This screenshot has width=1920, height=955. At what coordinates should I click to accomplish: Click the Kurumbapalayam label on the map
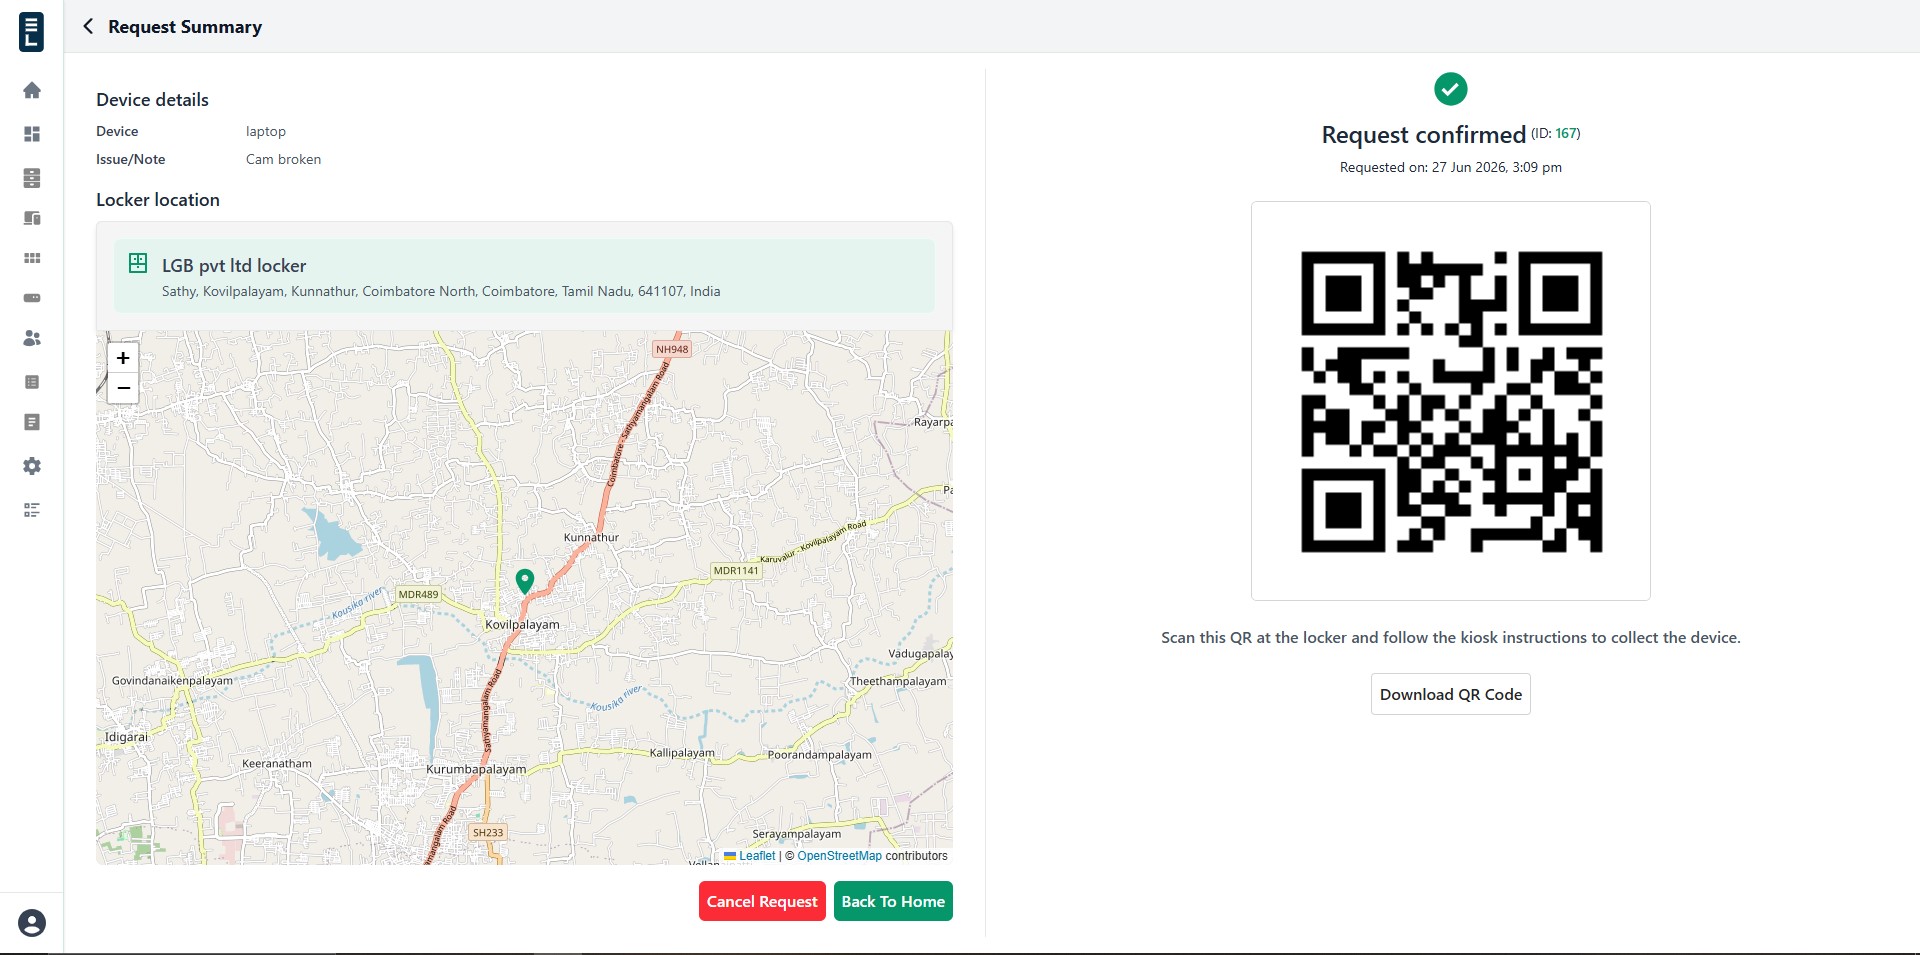pos(476,769)
